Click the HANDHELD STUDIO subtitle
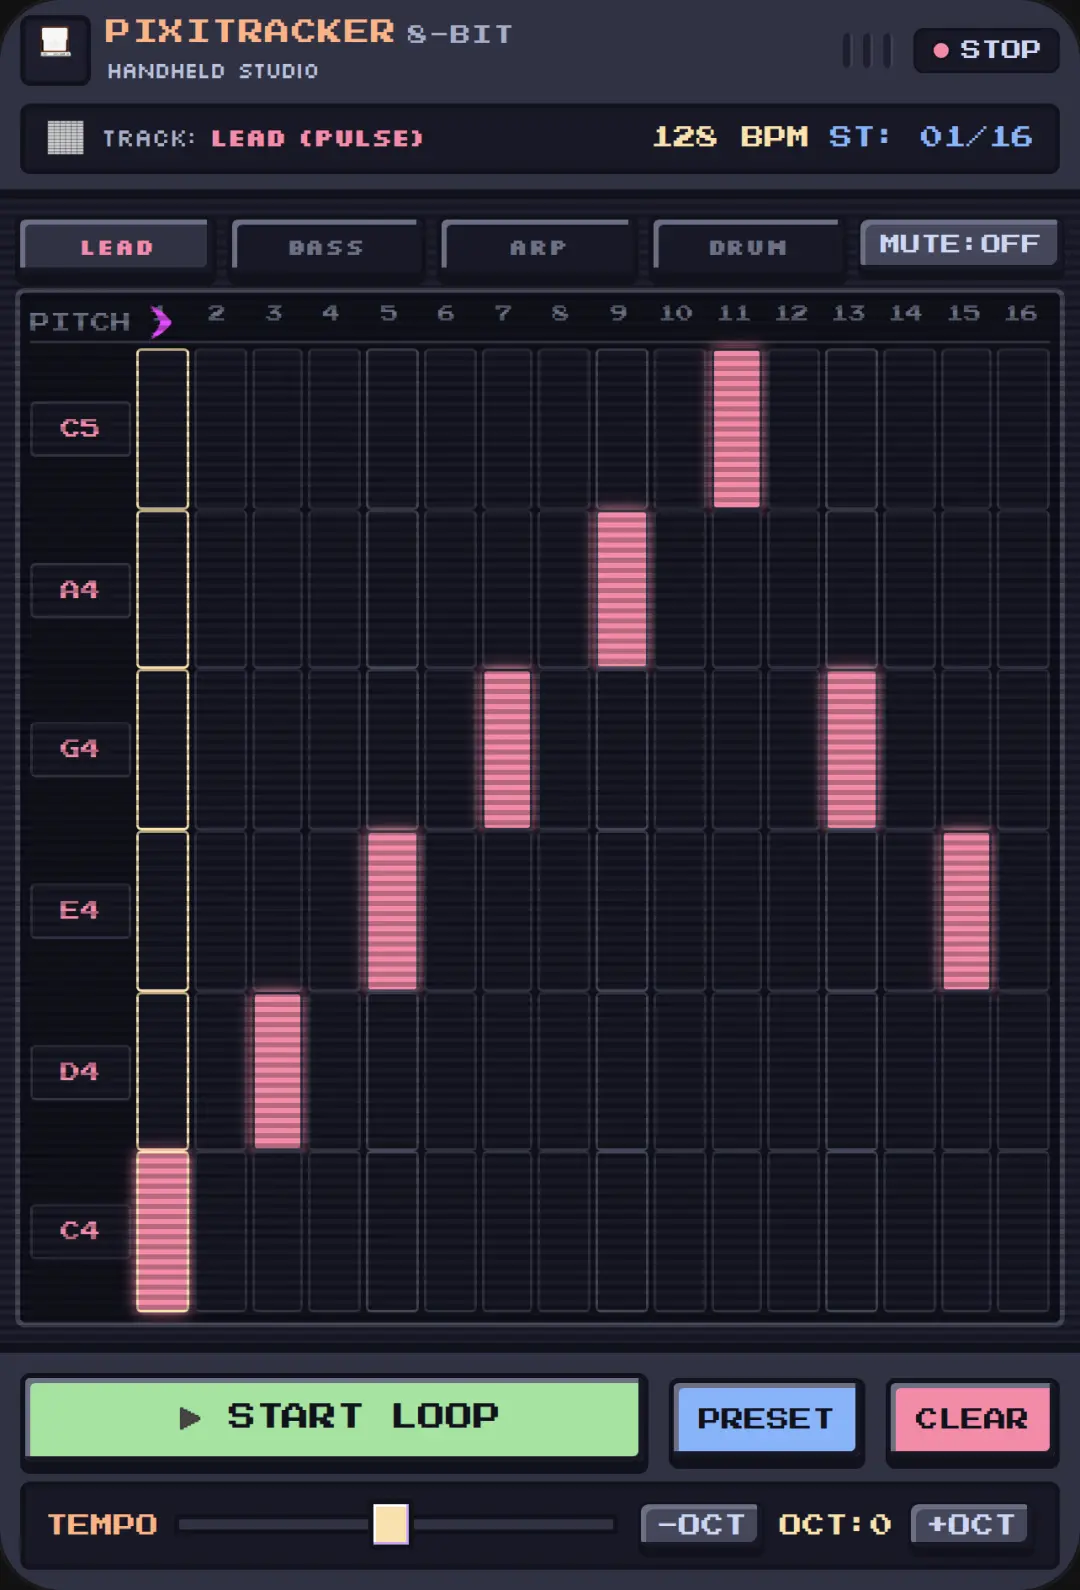 (212, 71)
